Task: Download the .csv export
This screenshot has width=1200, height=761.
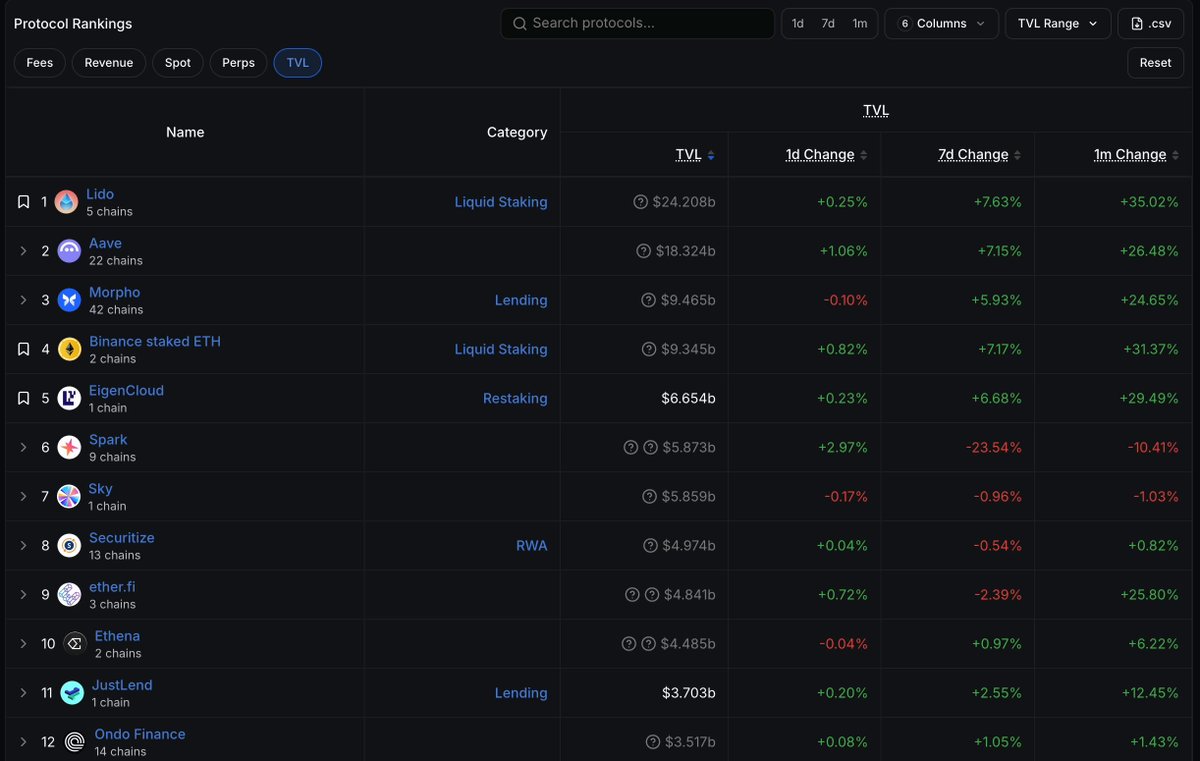Action: point(1151,23)
